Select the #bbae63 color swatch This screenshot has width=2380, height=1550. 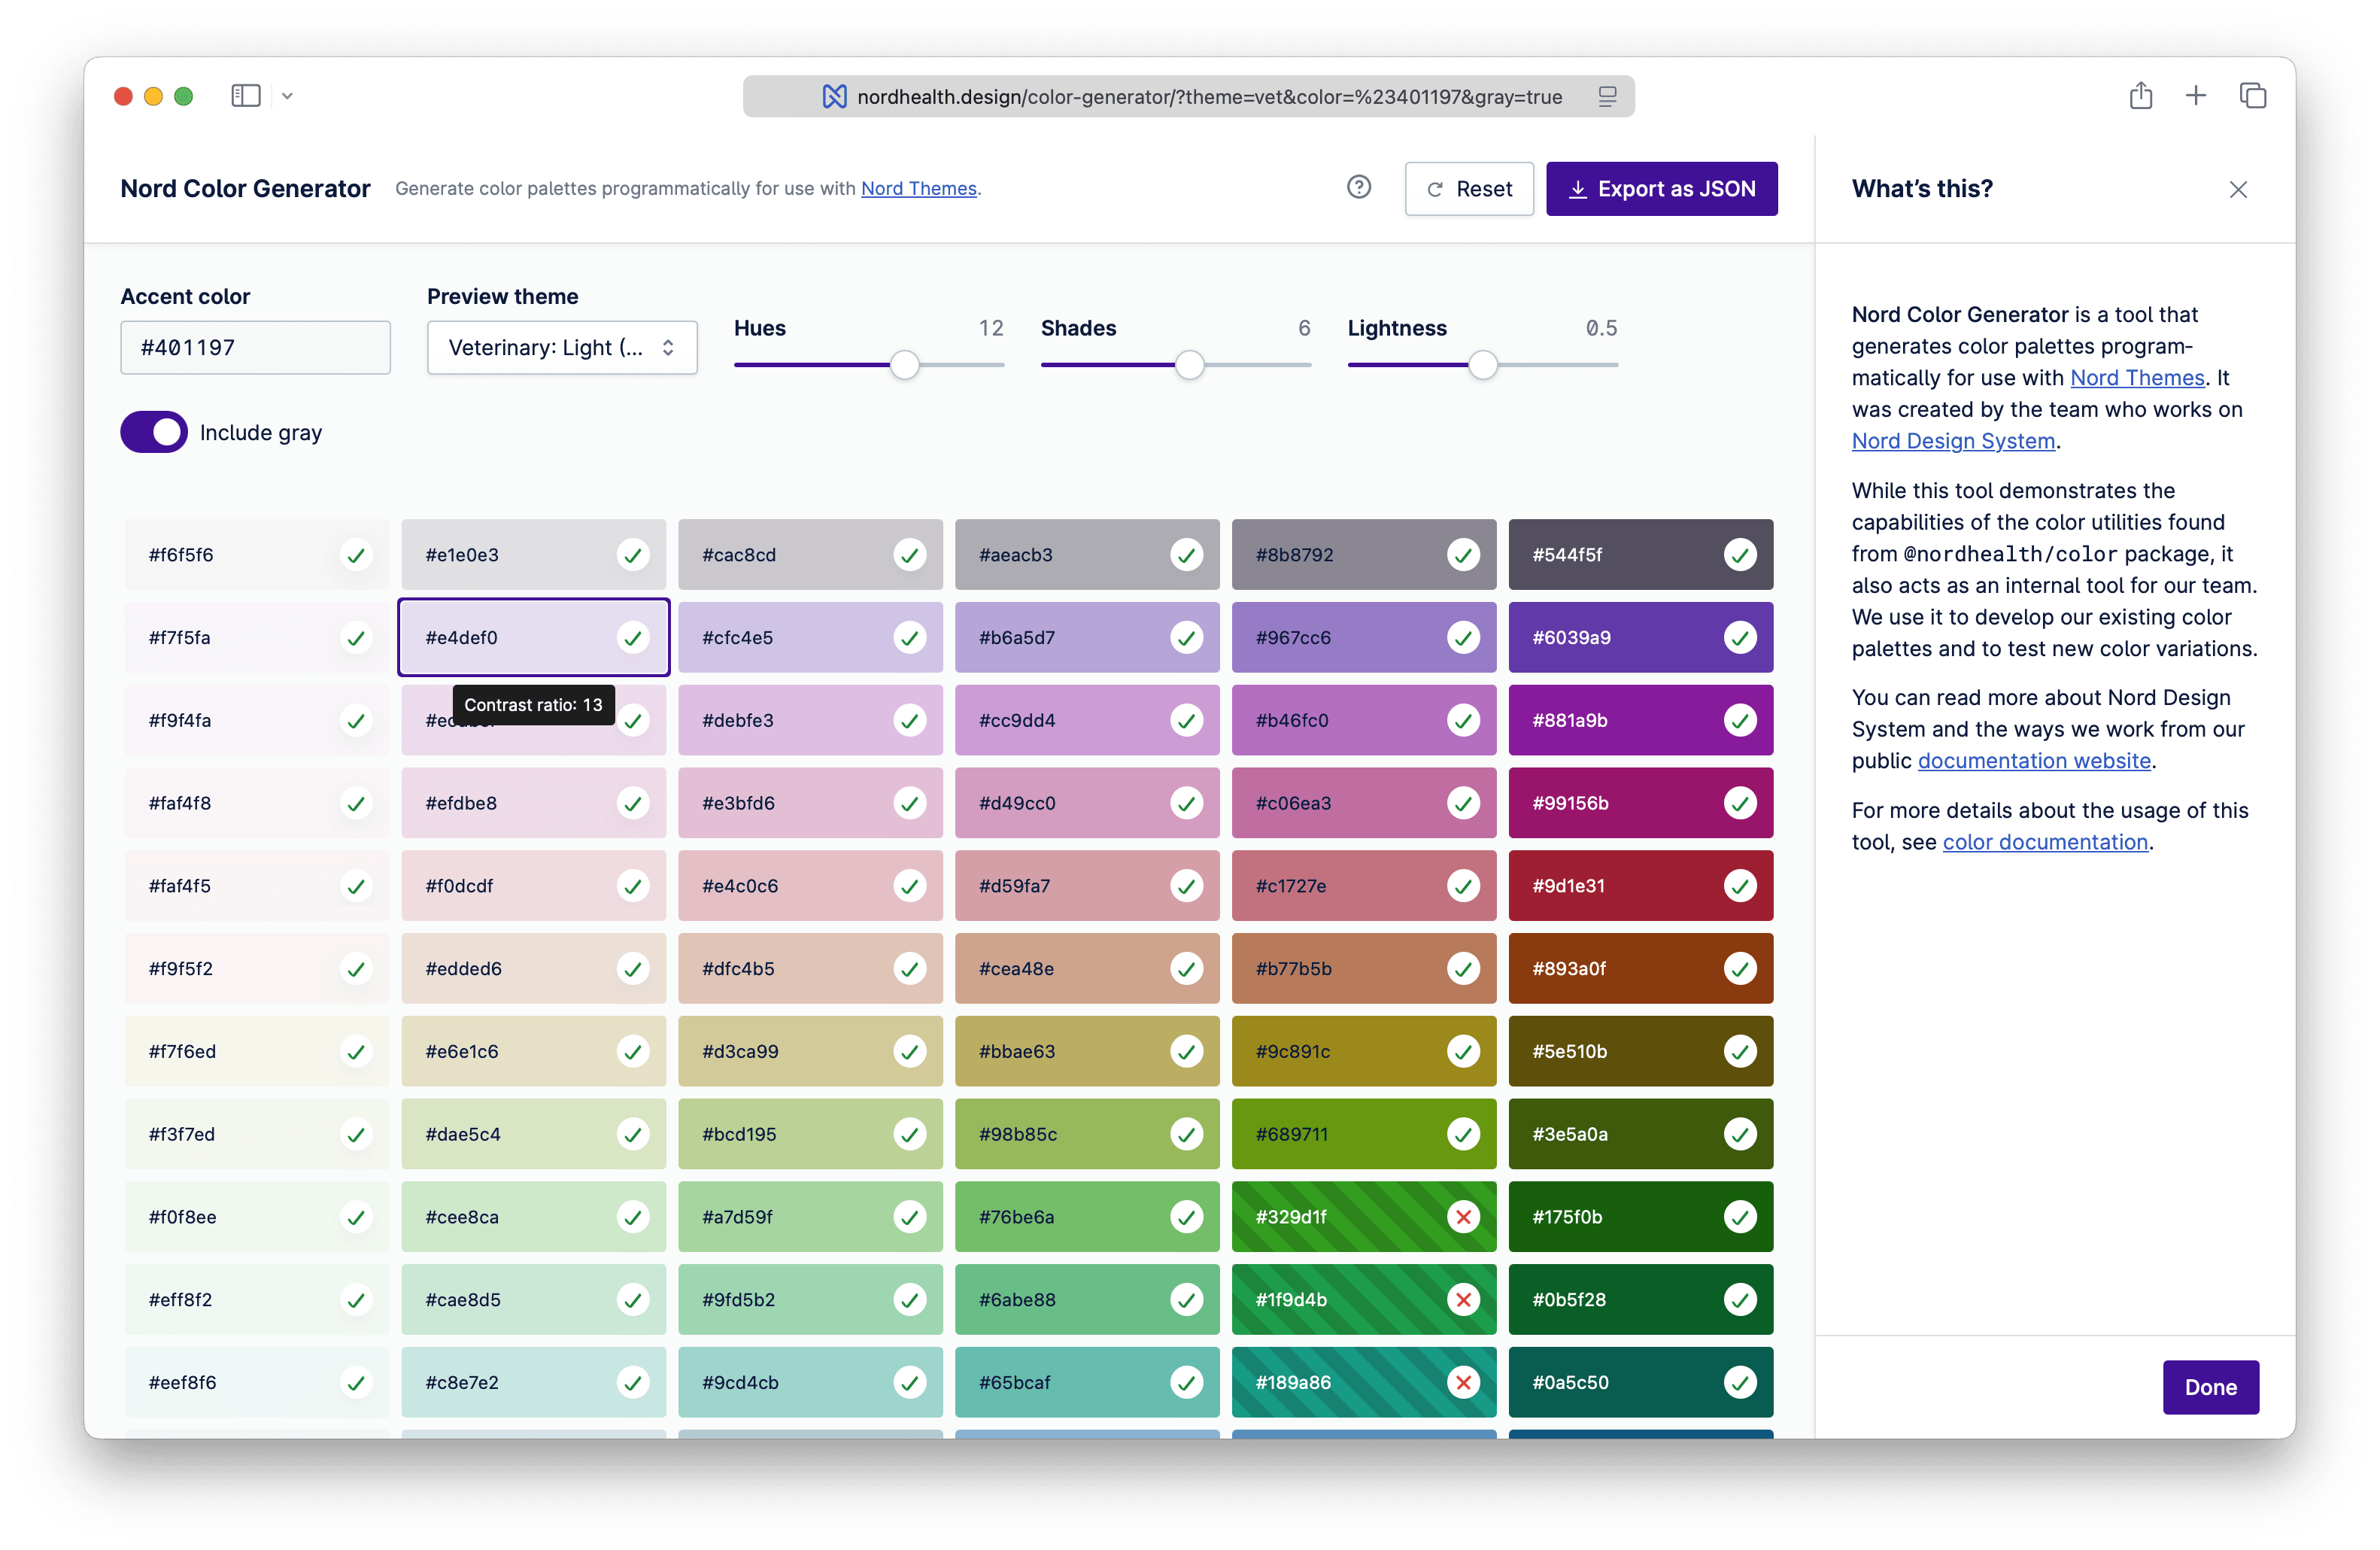click(1087, 1051)
